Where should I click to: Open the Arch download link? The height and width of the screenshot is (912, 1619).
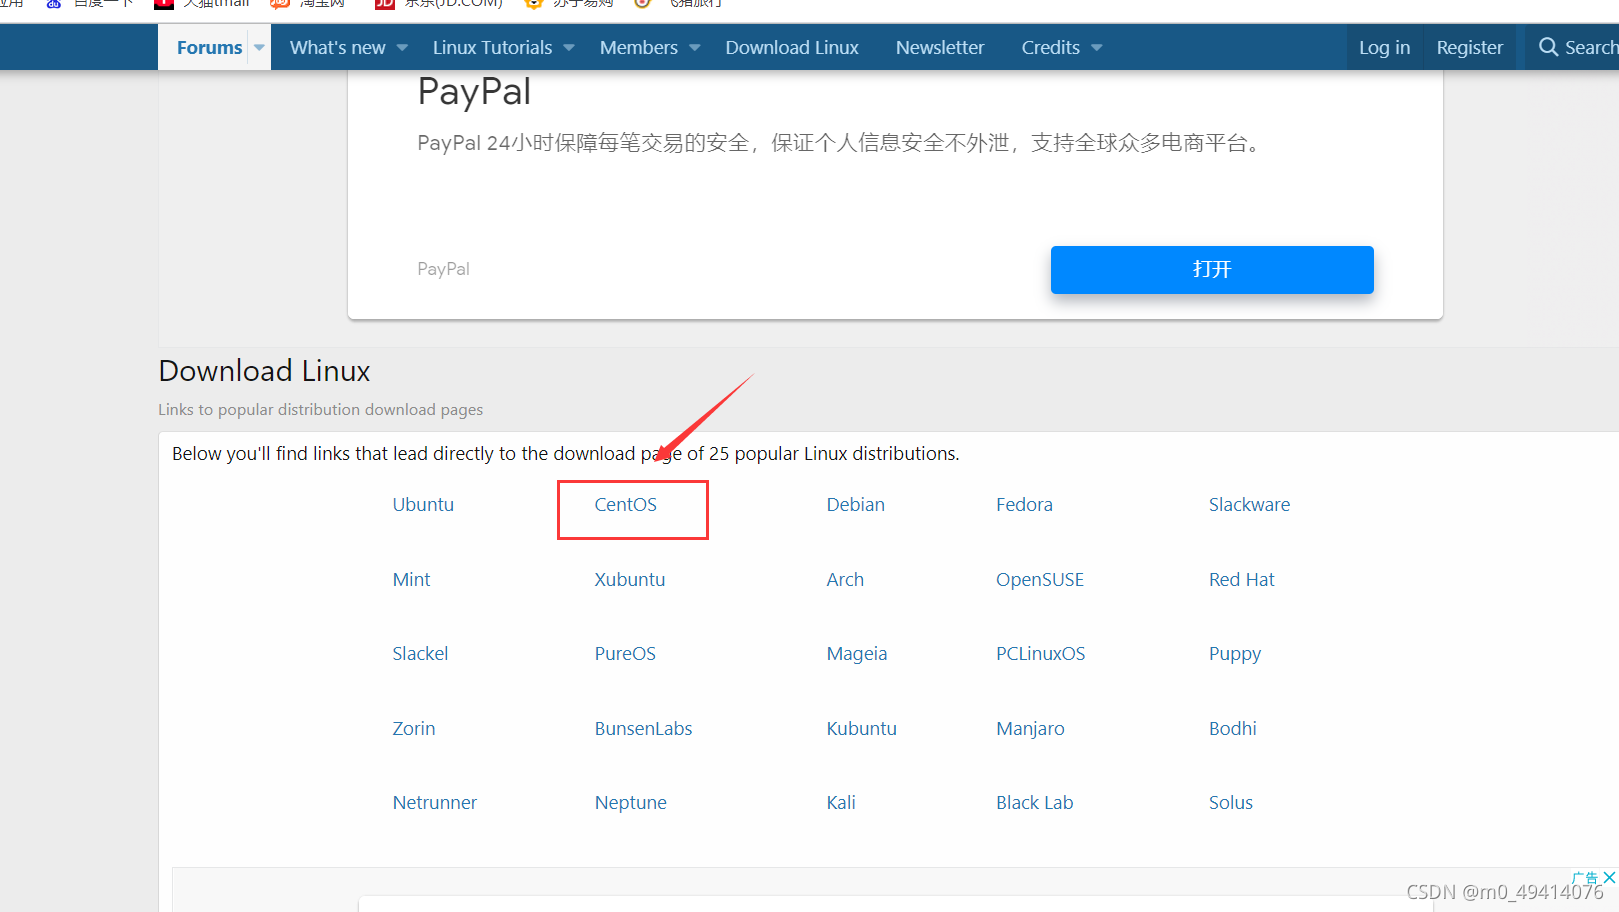click(845, 580)
